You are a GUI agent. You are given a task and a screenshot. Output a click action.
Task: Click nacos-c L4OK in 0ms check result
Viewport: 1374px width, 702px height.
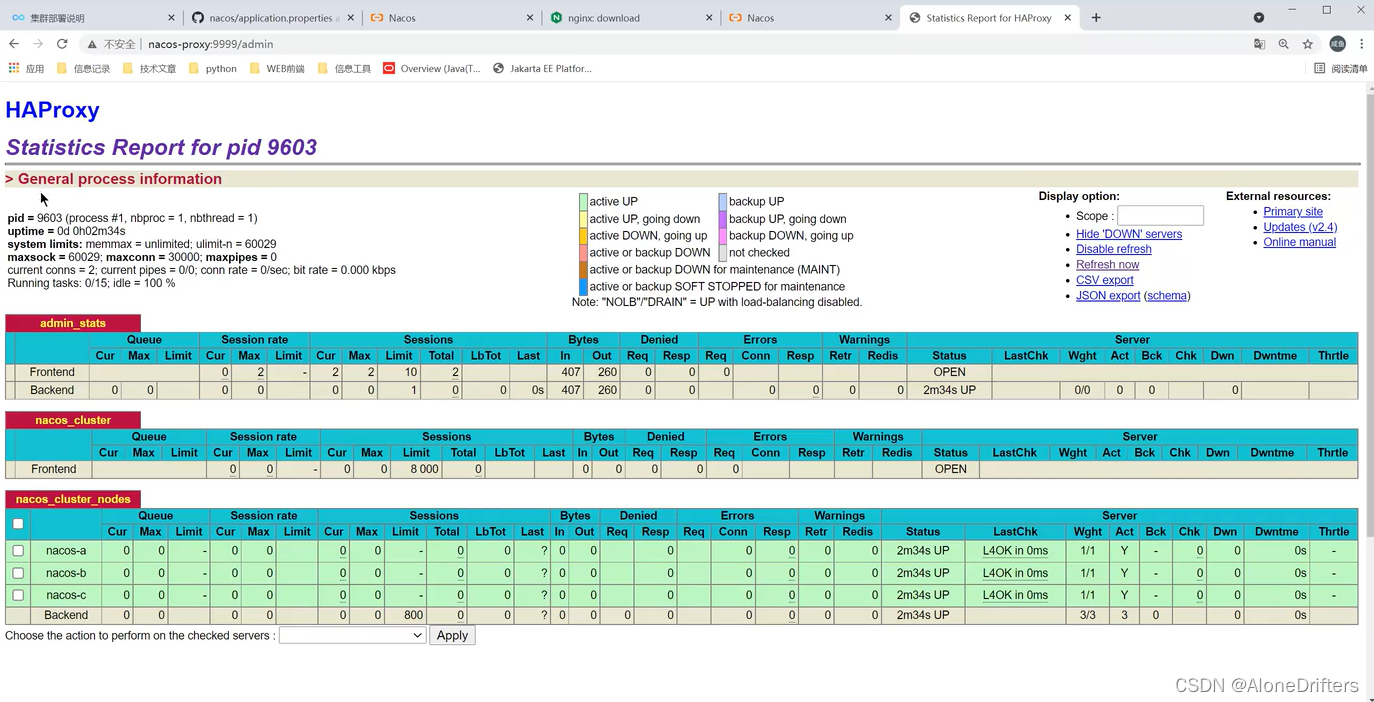1015,595
